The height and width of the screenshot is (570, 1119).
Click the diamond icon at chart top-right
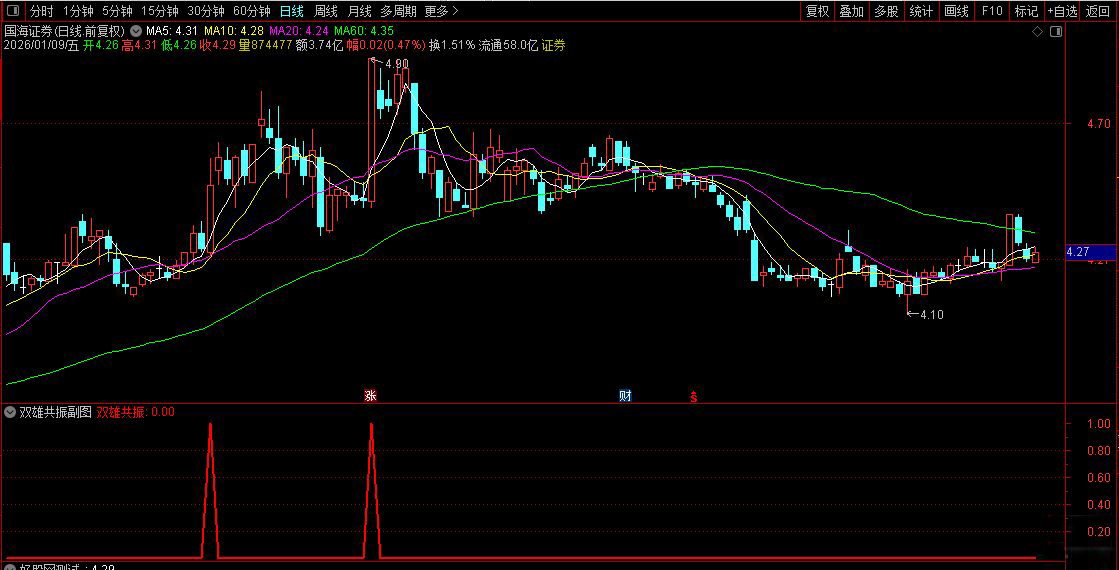point(1038,31)
